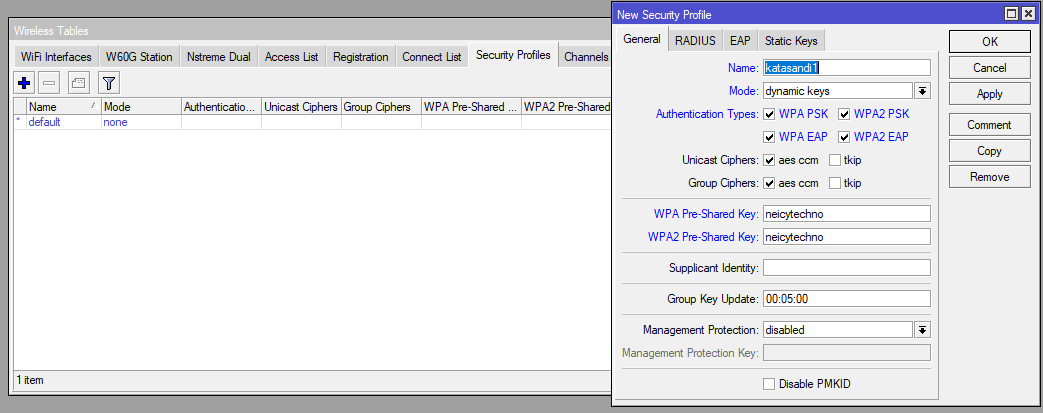Open the Static Keys tab
This screenshot has width=1043, height=413.
tap(791, 41)
